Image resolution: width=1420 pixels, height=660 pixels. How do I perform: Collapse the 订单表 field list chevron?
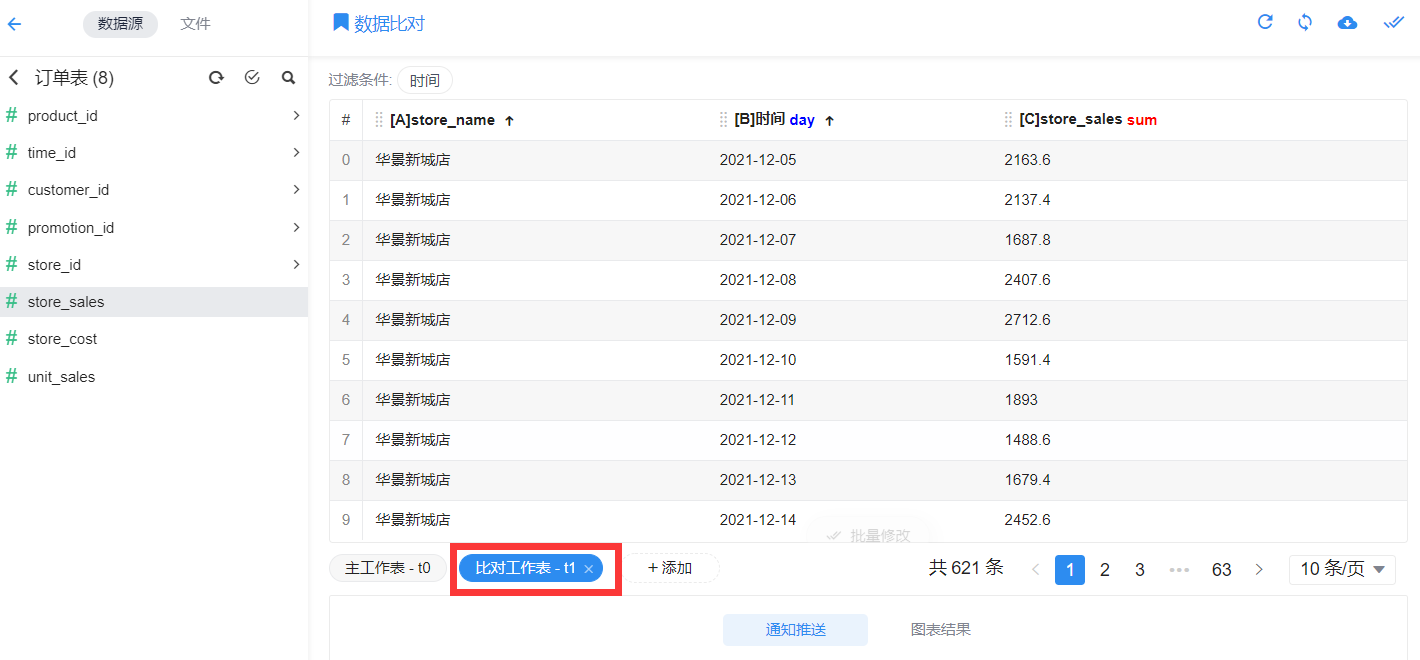tap(14, 77)
